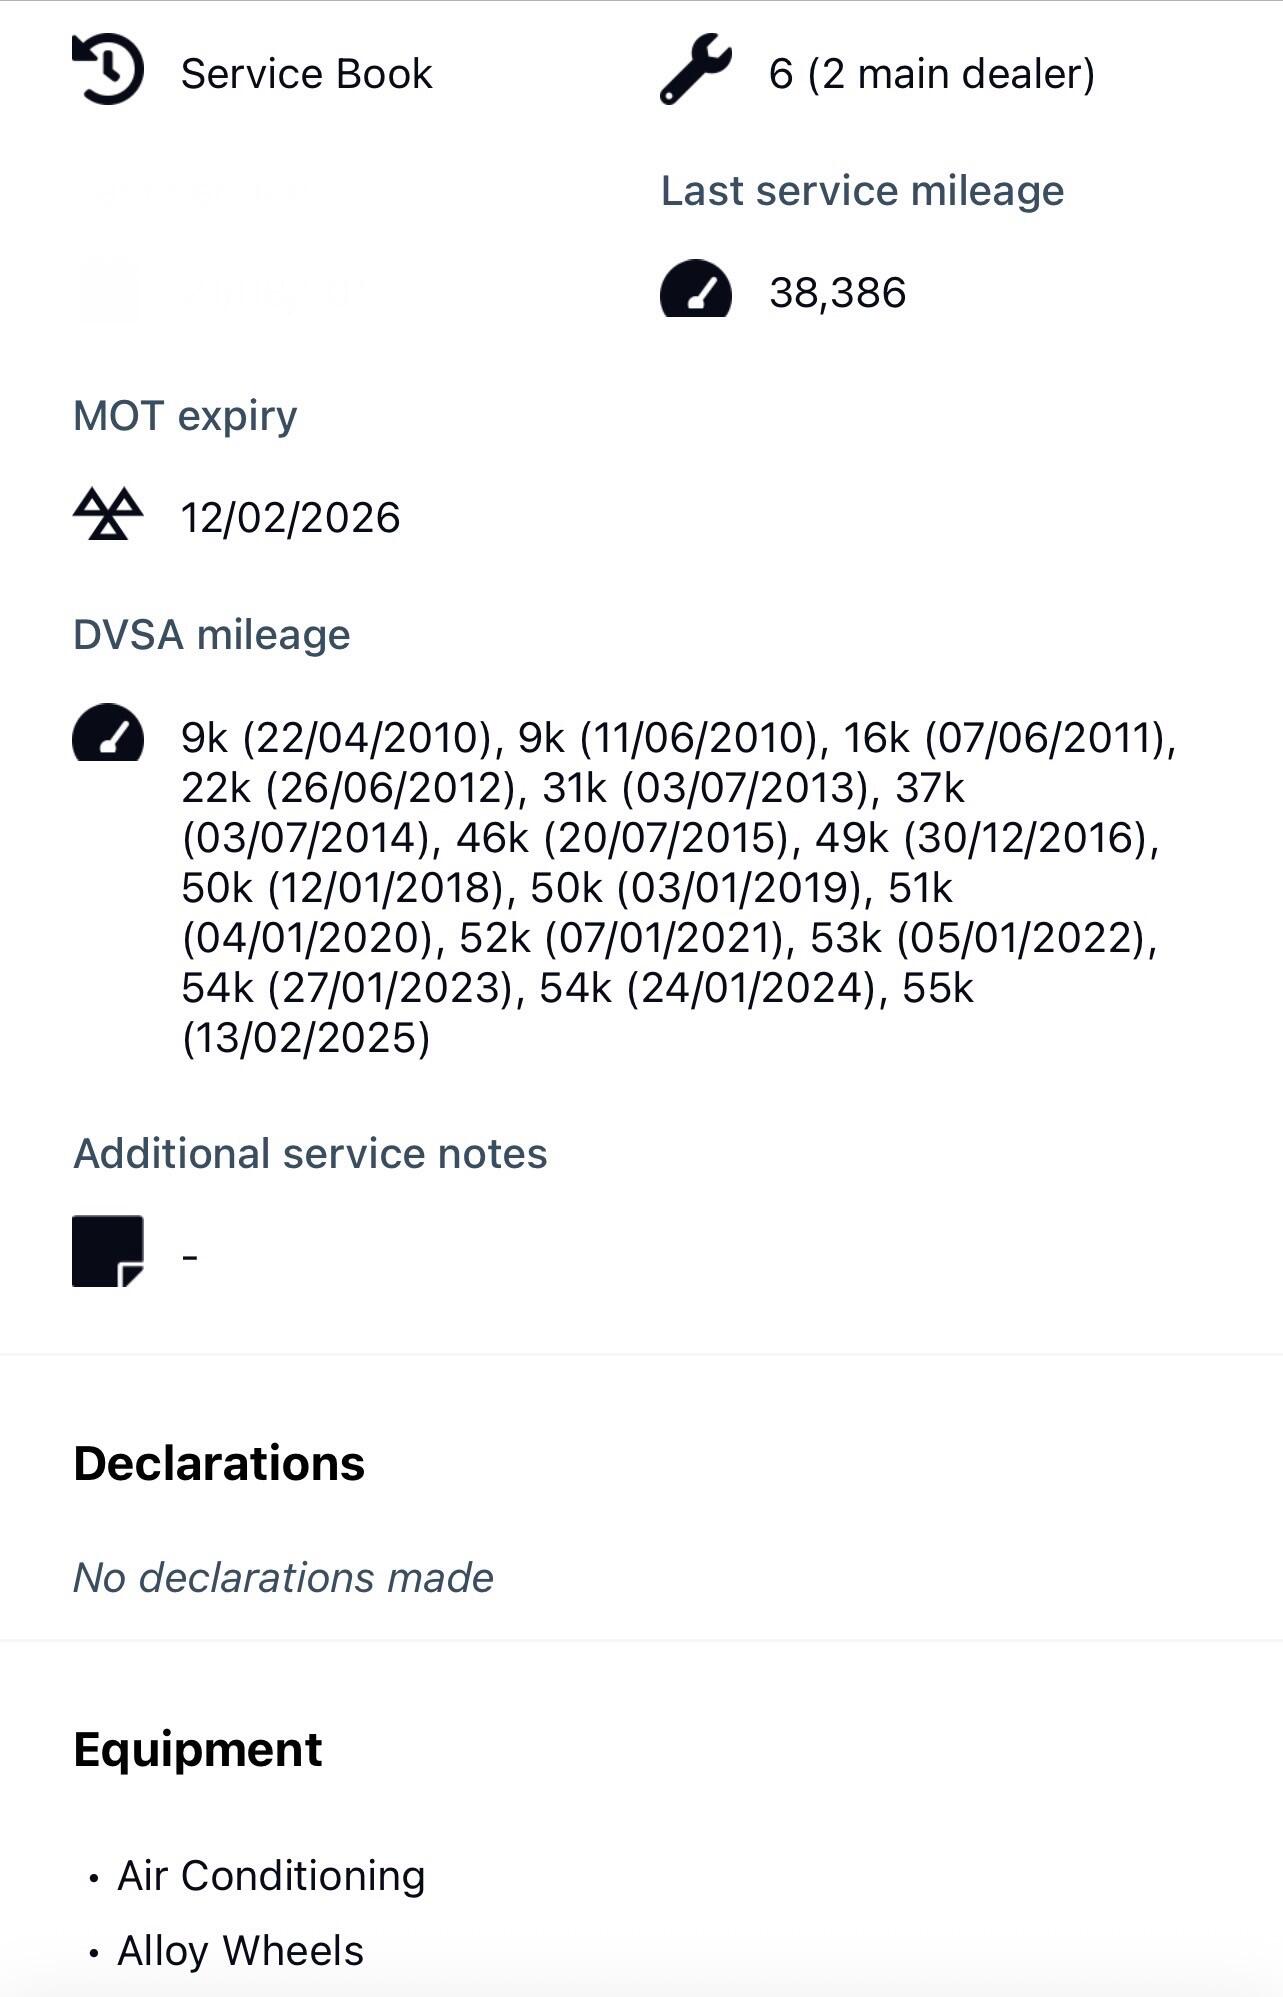The width and height of the screenshot is (1283, 1997).
Task: Tap the MOT expiry label
Action: pos(185,416)
